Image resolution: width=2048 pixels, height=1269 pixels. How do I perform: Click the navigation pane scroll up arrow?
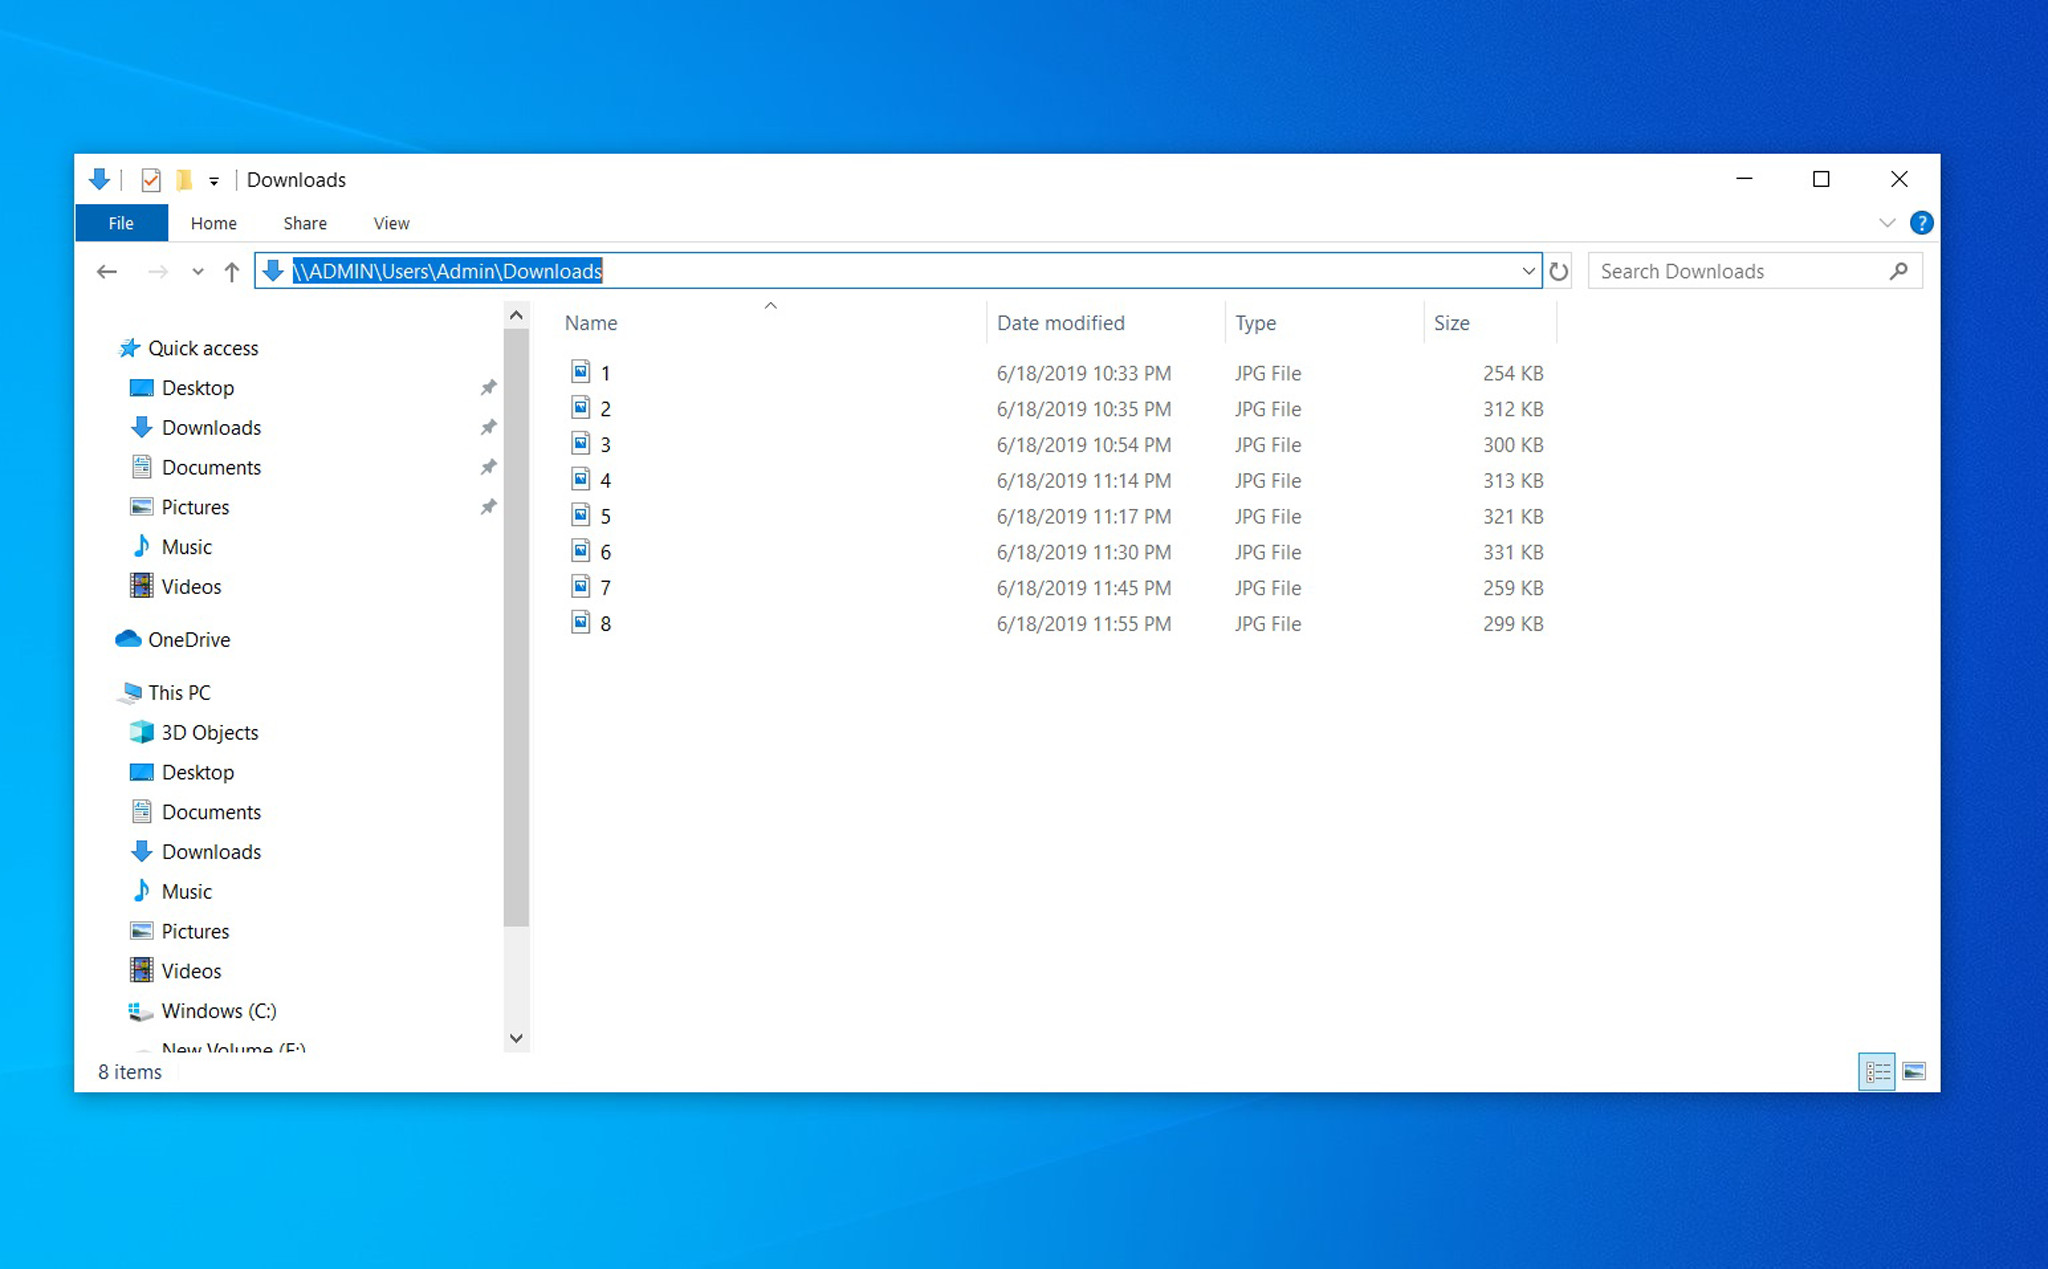pyautogui.click(x=516, y=316)
